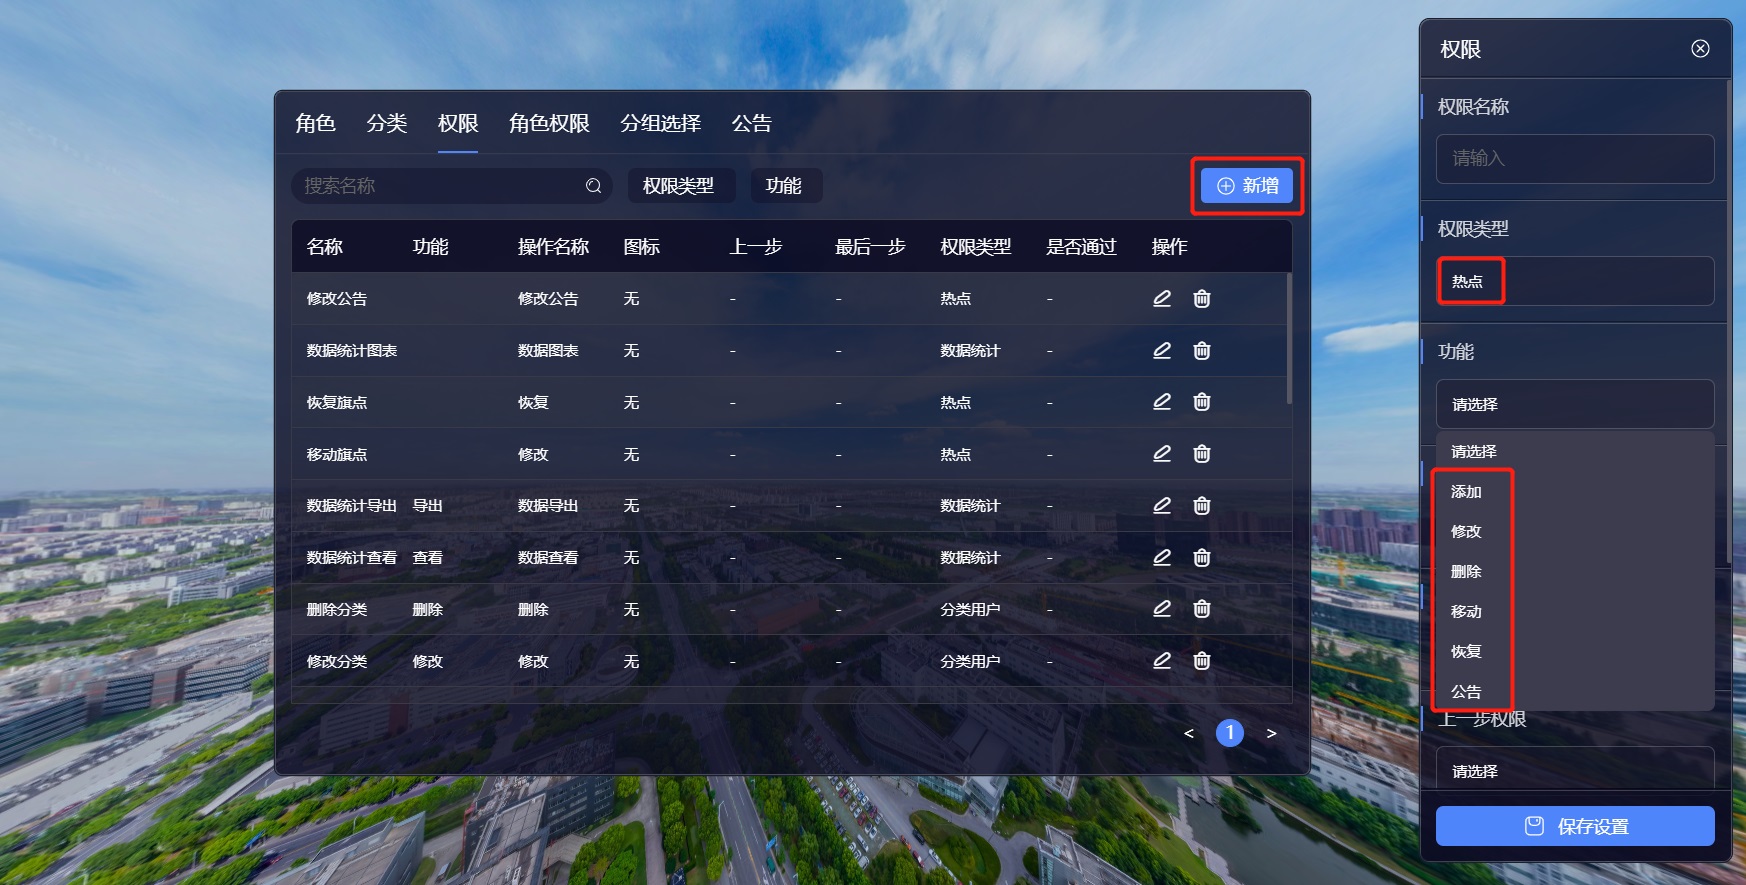
Task: Click 数据查看 operation name cell
Action: (548, 558)
